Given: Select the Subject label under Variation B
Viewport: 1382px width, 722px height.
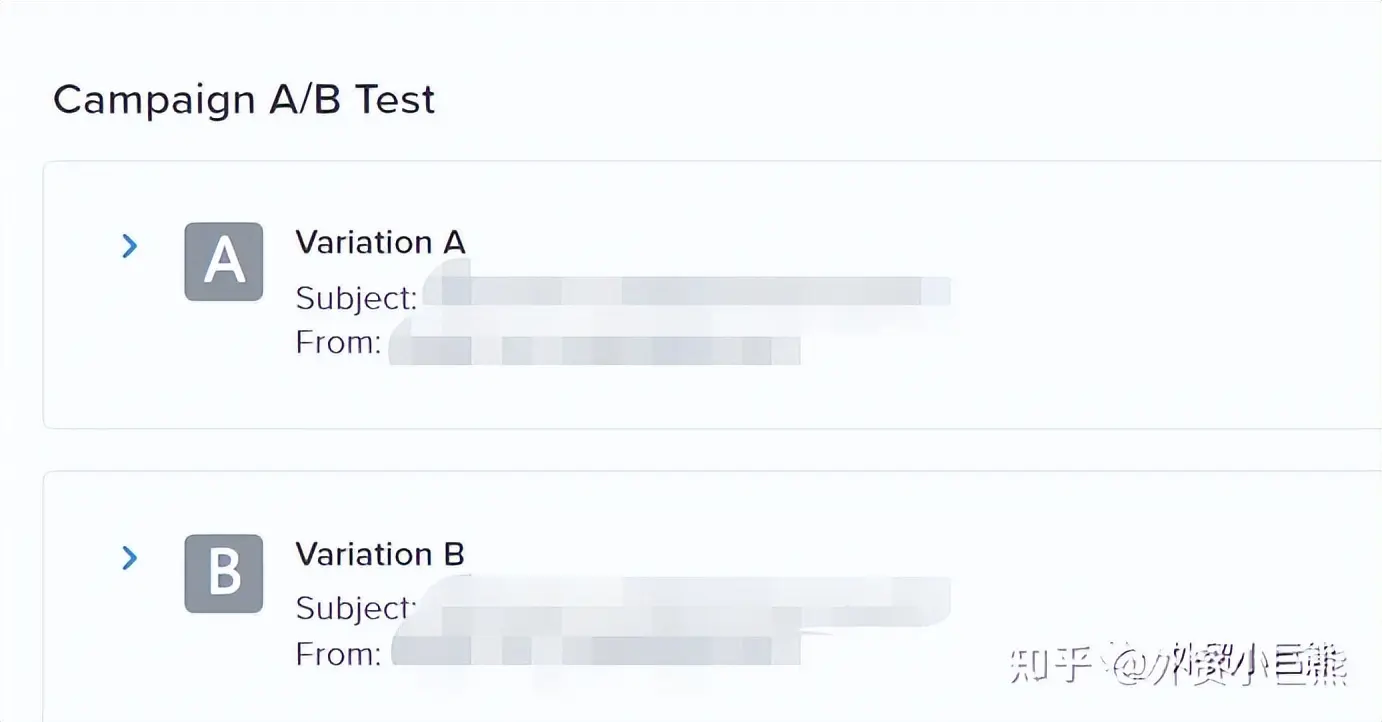Looking at the screenshot, I should (355, 608).
